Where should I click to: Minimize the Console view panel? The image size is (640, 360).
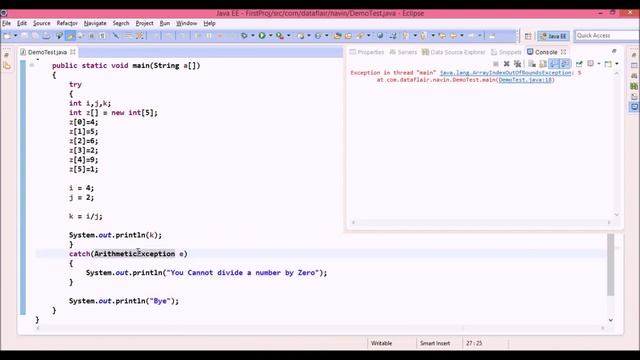(614, 51)
